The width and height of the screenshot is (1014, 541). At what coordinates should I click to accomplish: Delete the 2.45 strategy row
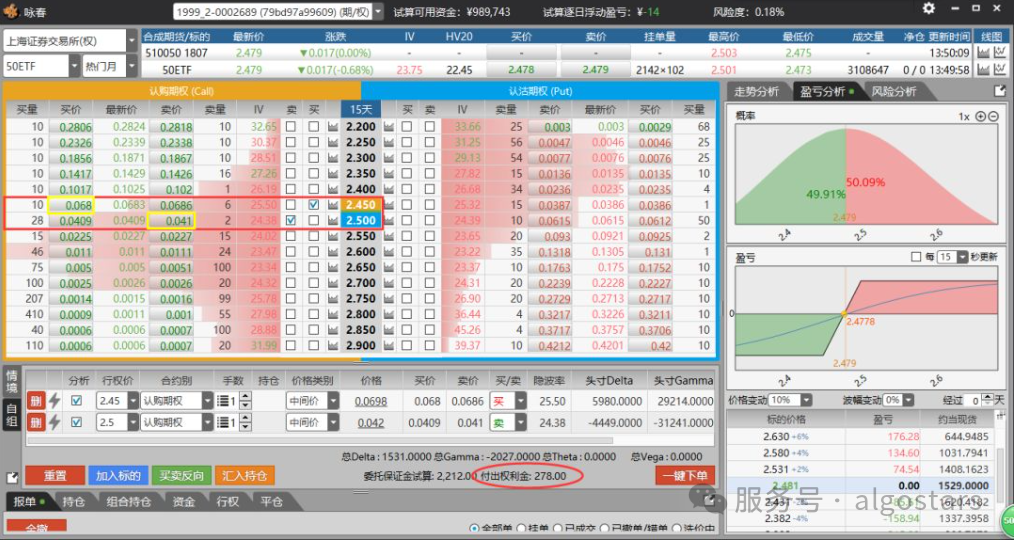click(34, 400)
